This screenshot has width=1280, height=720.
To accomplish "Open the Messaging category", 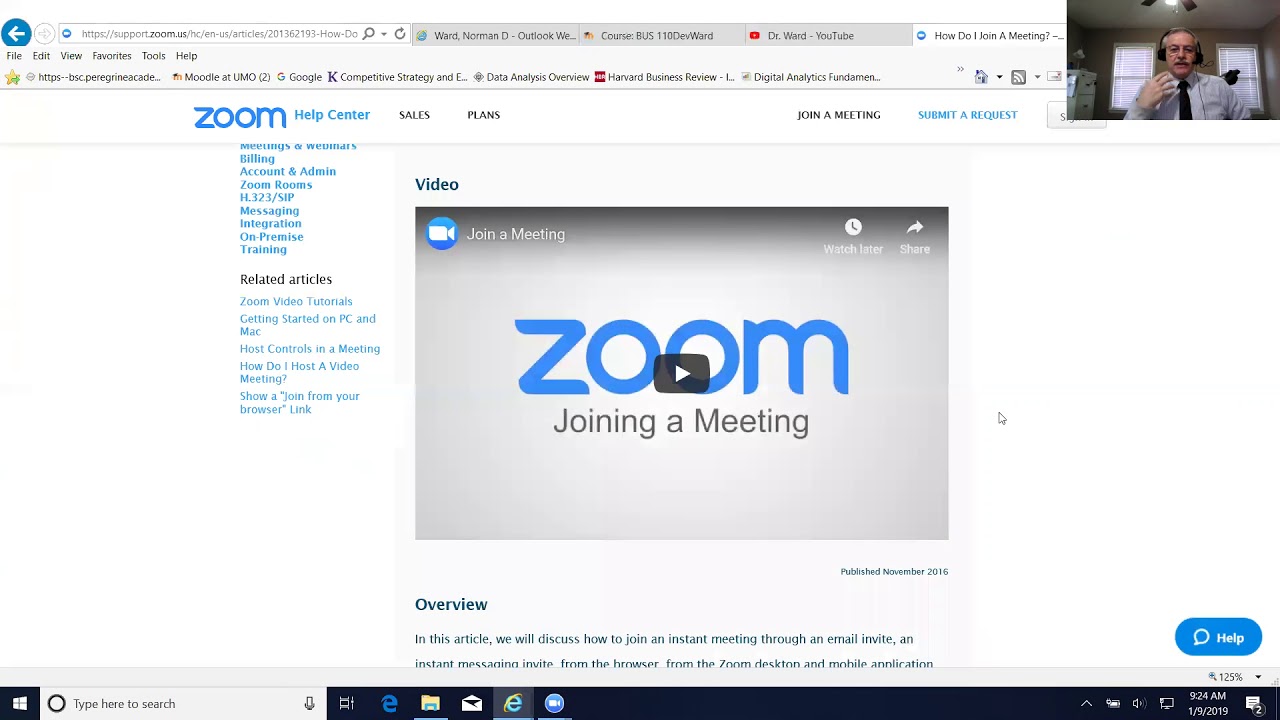I will (269, 211).
